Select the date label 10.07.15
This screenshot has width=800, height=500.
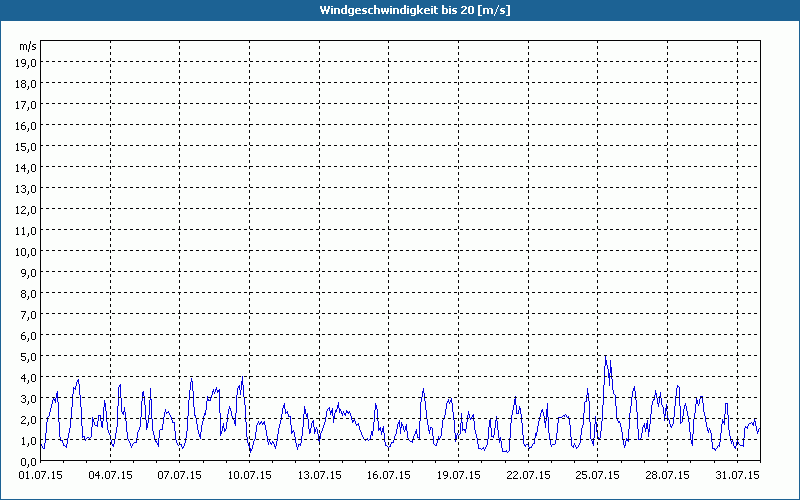(249, 475)
